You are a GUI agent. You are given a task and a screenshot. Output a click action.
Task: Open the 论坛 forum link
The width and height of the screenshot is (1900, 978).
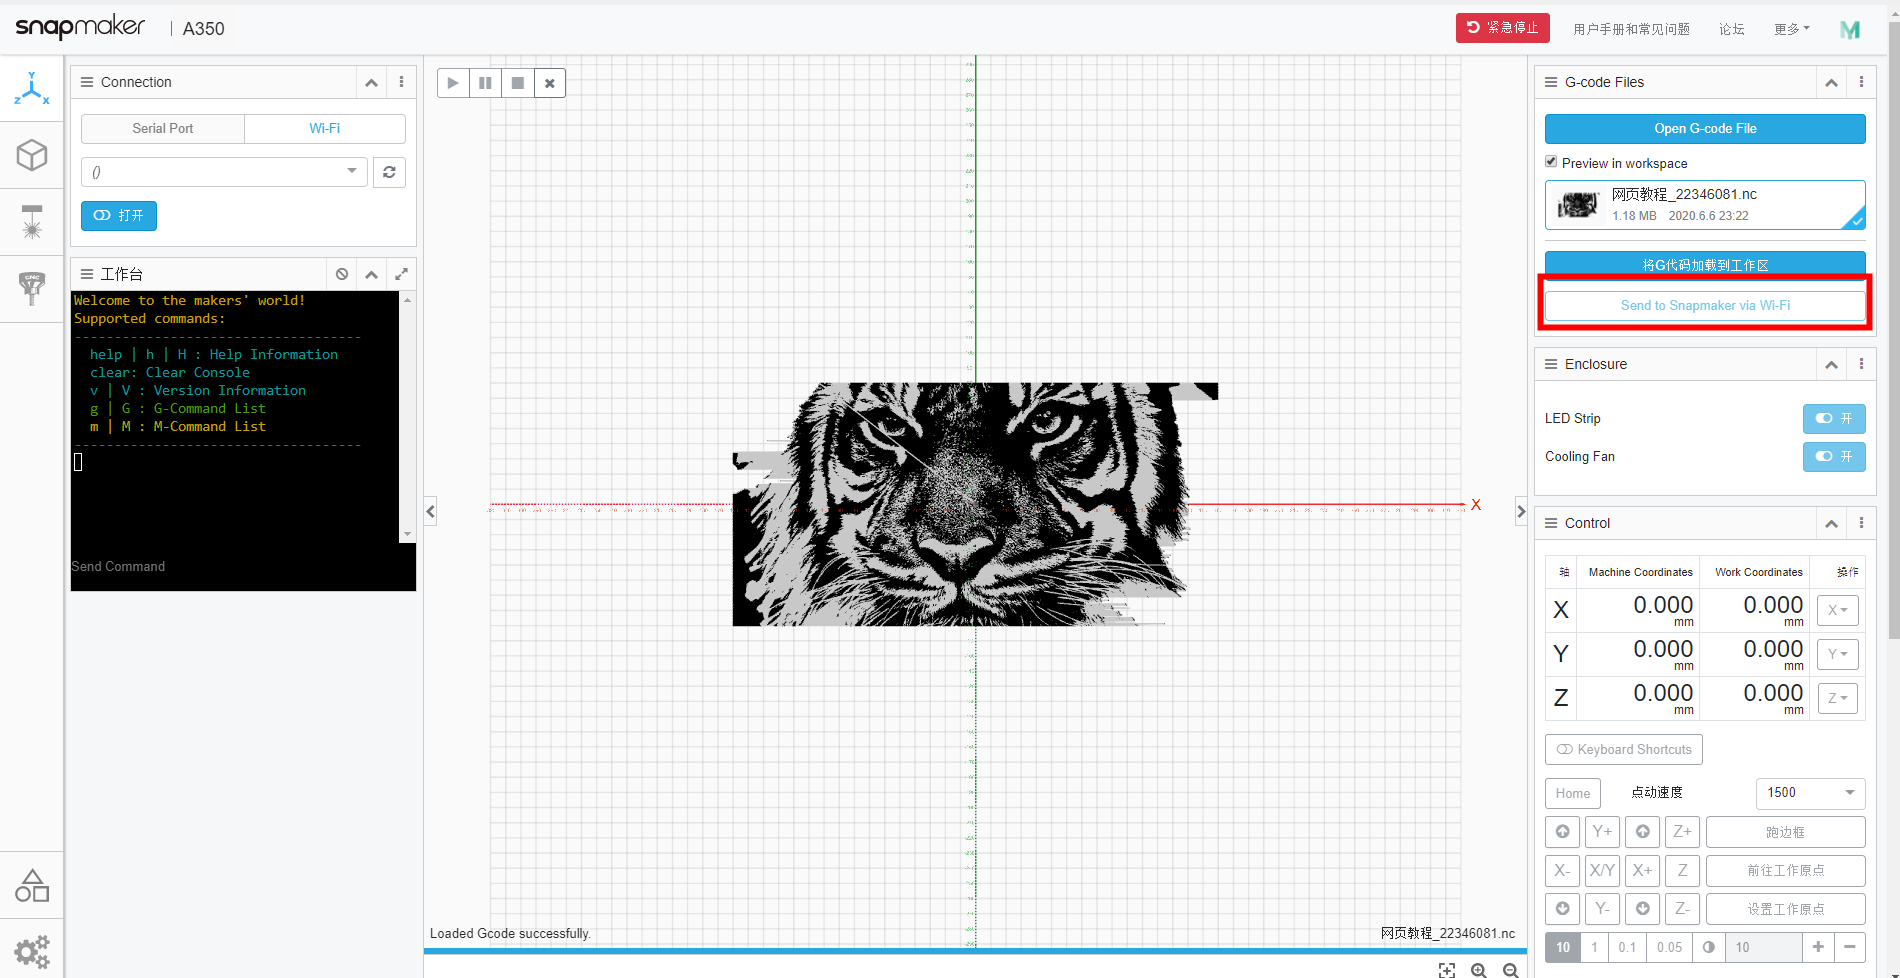tap(1732, 29)
